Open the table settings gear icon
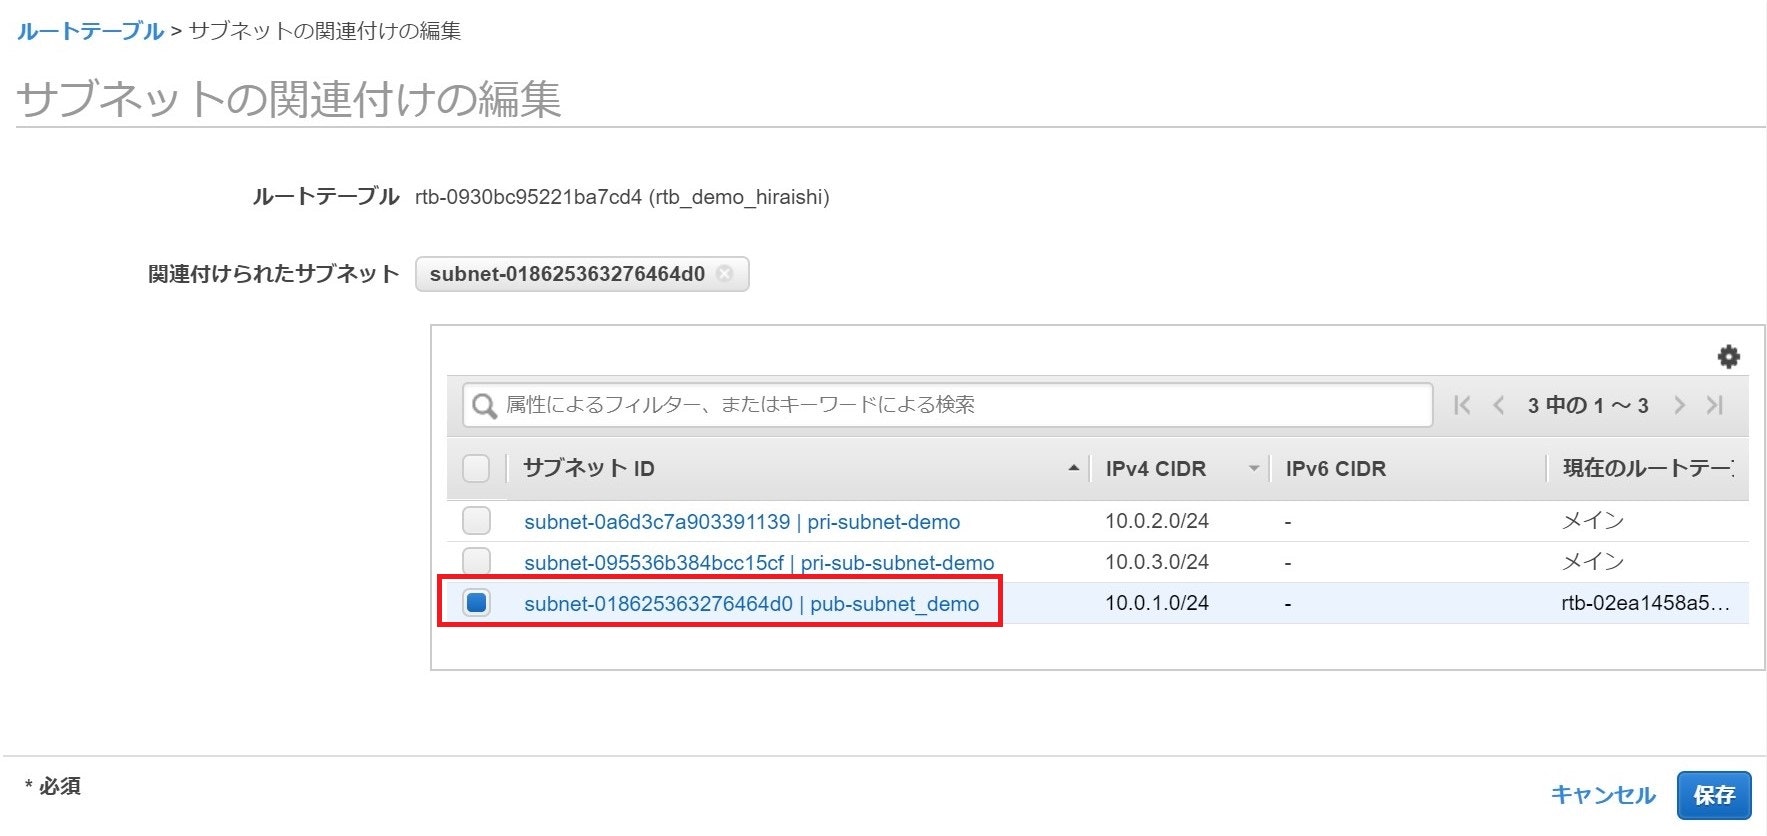 [1728, 357]
